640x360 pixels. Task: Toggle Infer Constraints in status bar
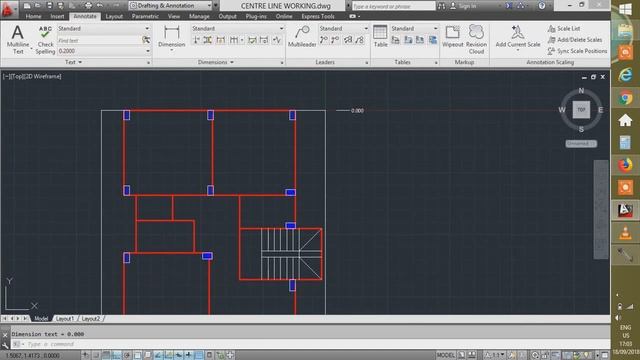(85, 355)
